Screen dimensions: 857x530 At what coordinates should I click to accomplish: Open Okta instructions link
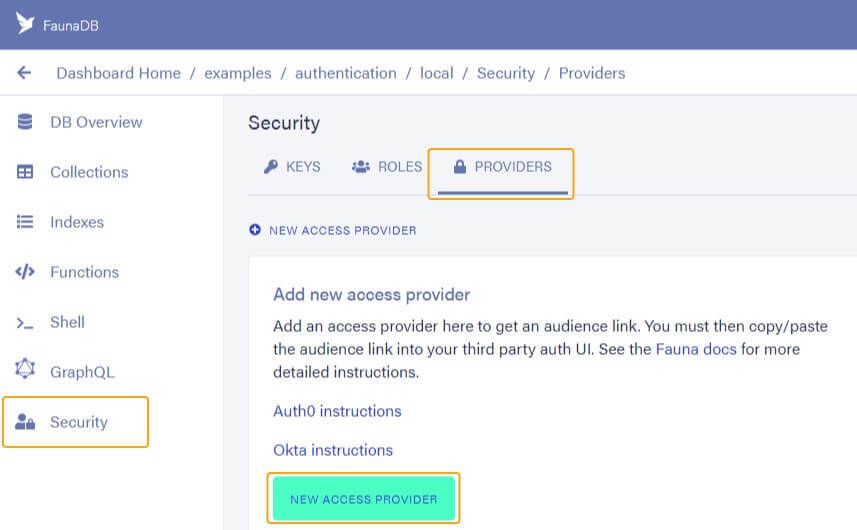point(333,450)
